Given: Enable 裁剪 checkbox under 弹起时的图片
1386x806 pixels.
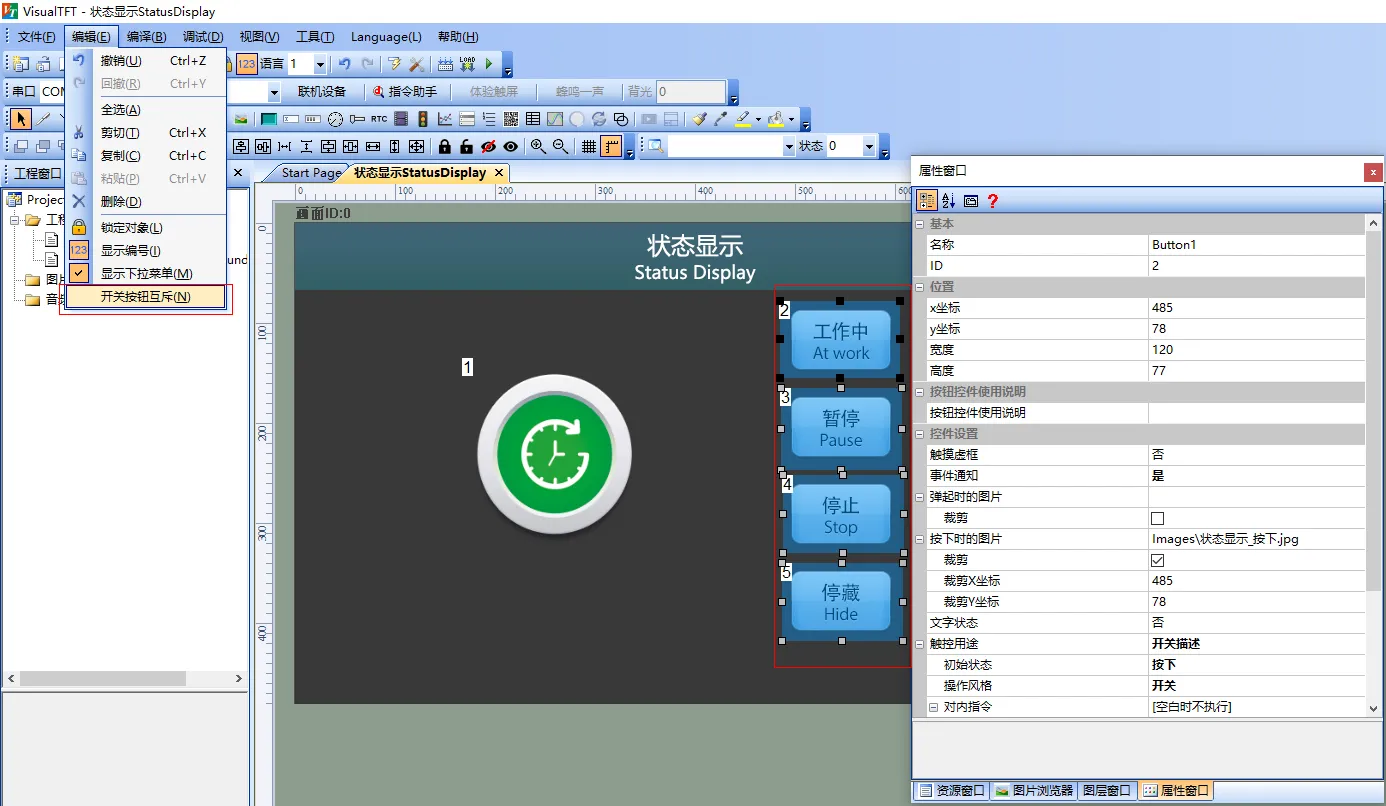Looking at the screenshot, I should (1158, 518).
